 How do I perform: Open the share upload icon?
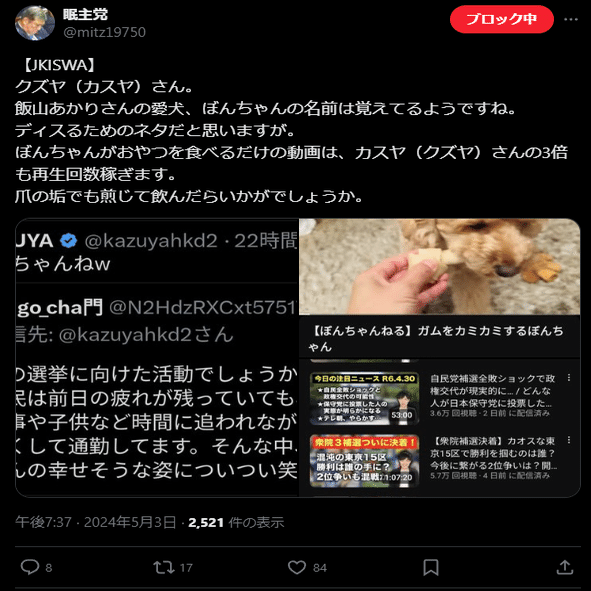tap(564, 567)
